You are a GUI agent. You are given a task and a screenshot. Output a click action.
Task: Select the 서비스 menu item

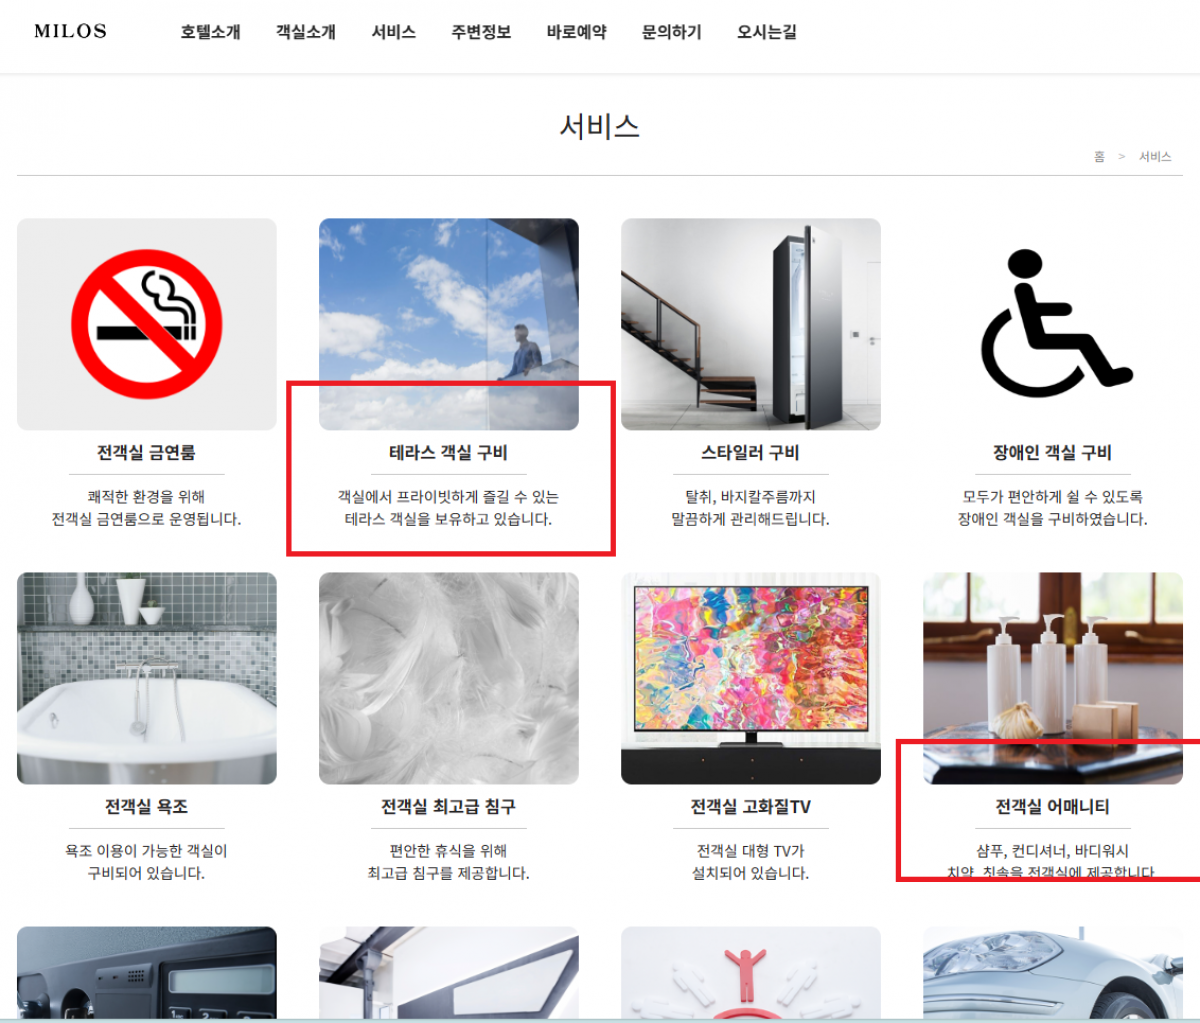(x=393, y=32)
